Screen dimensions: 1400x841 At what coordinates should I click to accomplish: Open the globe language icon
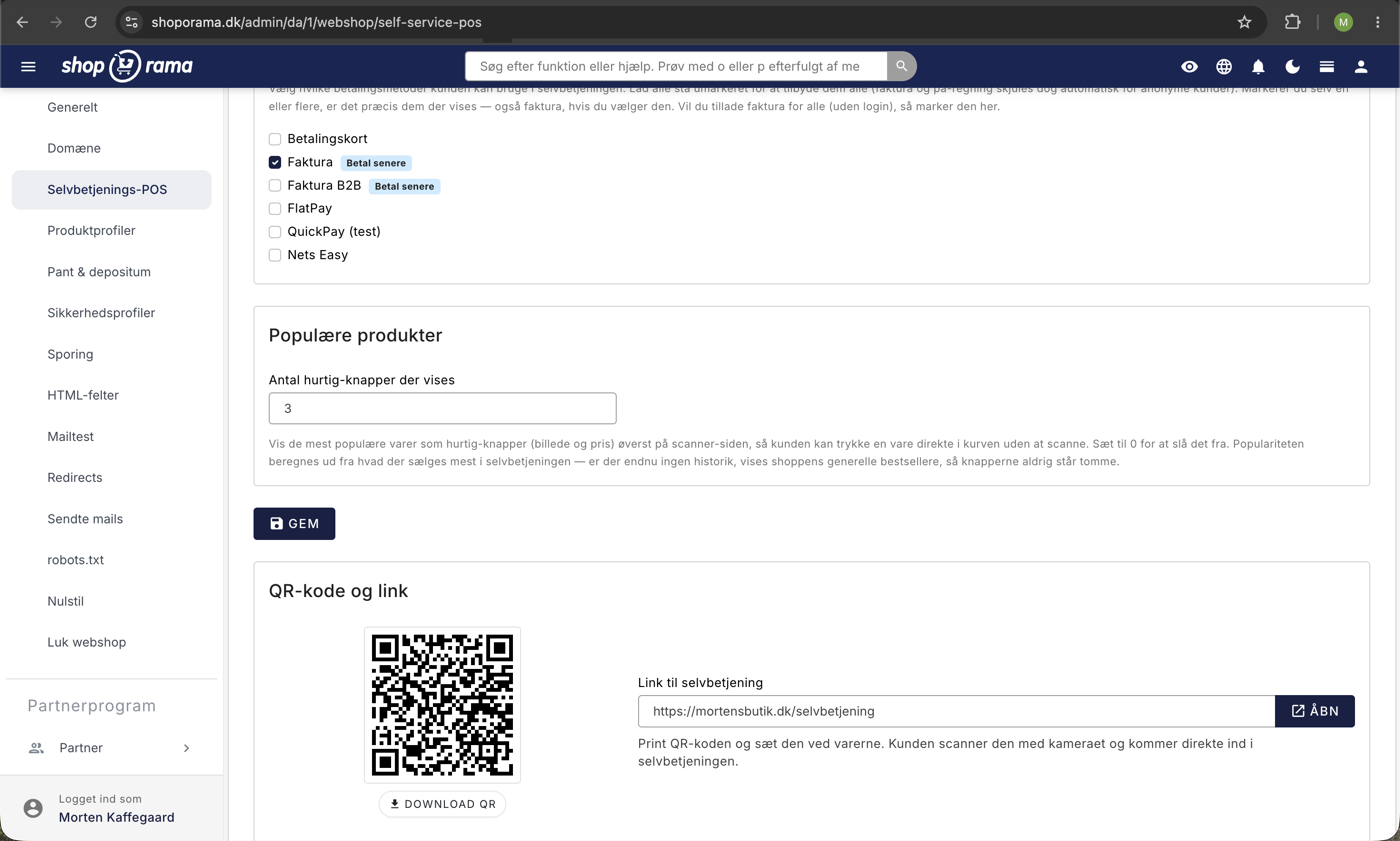coord(1224,67)
